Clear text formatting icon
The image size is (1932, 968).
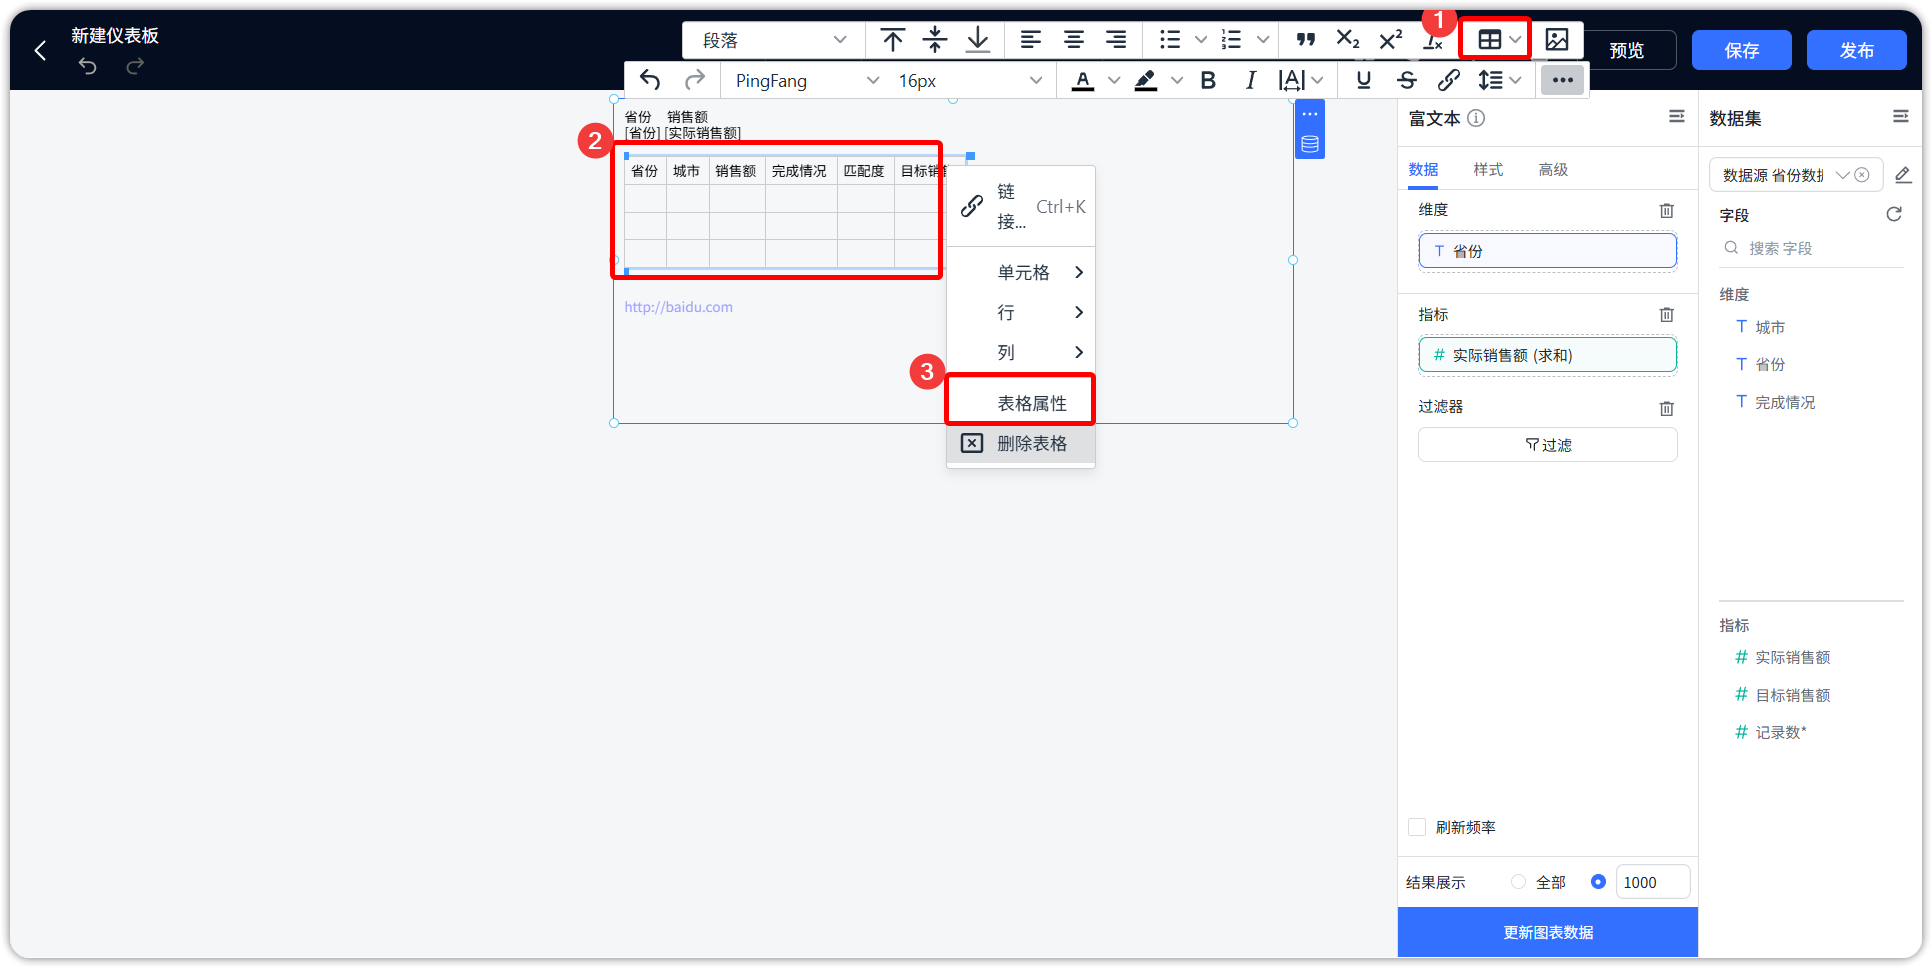(x=1433, y=41)
